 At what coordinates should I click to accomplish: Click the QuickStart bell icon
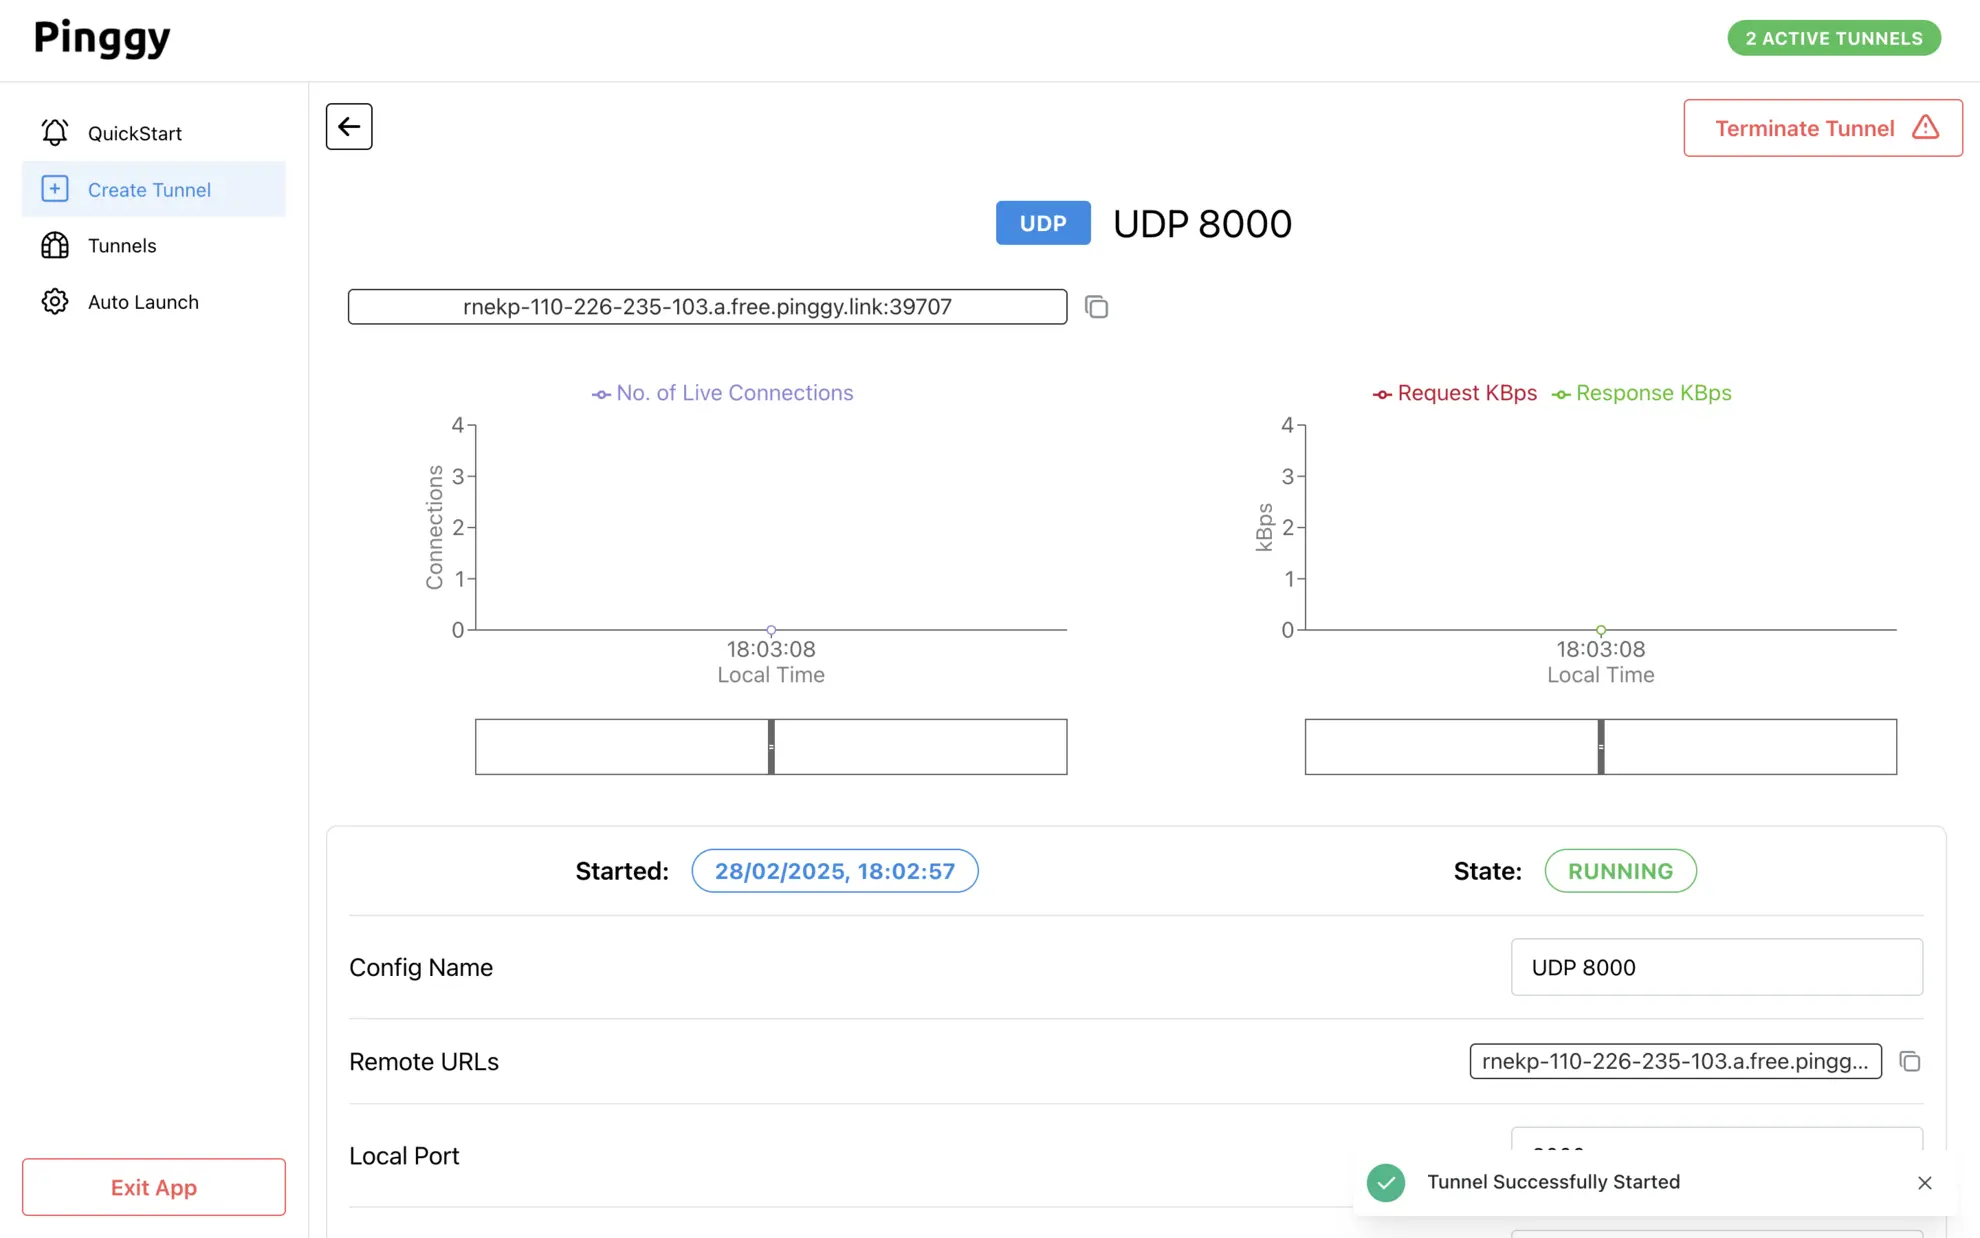(55, 132)
